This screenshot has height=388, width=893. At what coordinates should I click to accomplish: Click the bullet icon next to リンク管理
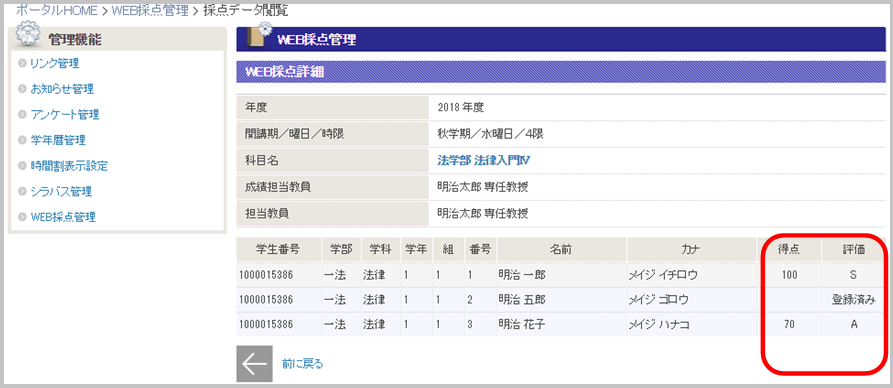pos(22,64)
